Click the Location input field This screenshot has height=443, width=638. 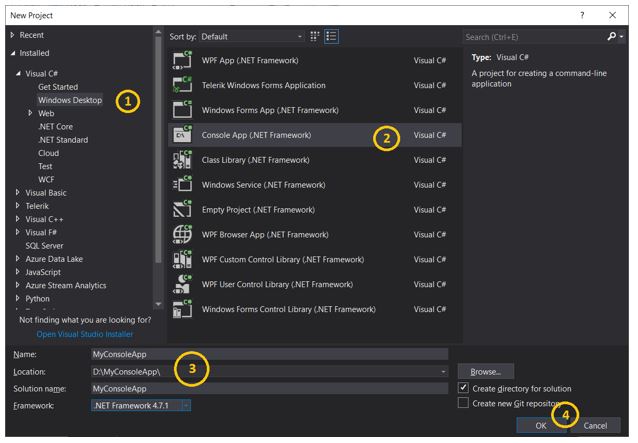269,372
